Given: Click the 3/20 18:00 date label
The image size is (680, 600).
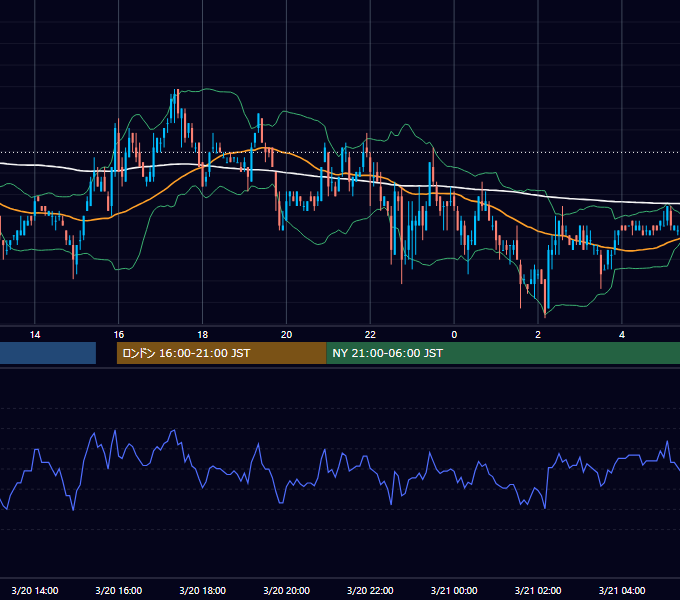Looking at the screenshot, I should click(203, 590).
